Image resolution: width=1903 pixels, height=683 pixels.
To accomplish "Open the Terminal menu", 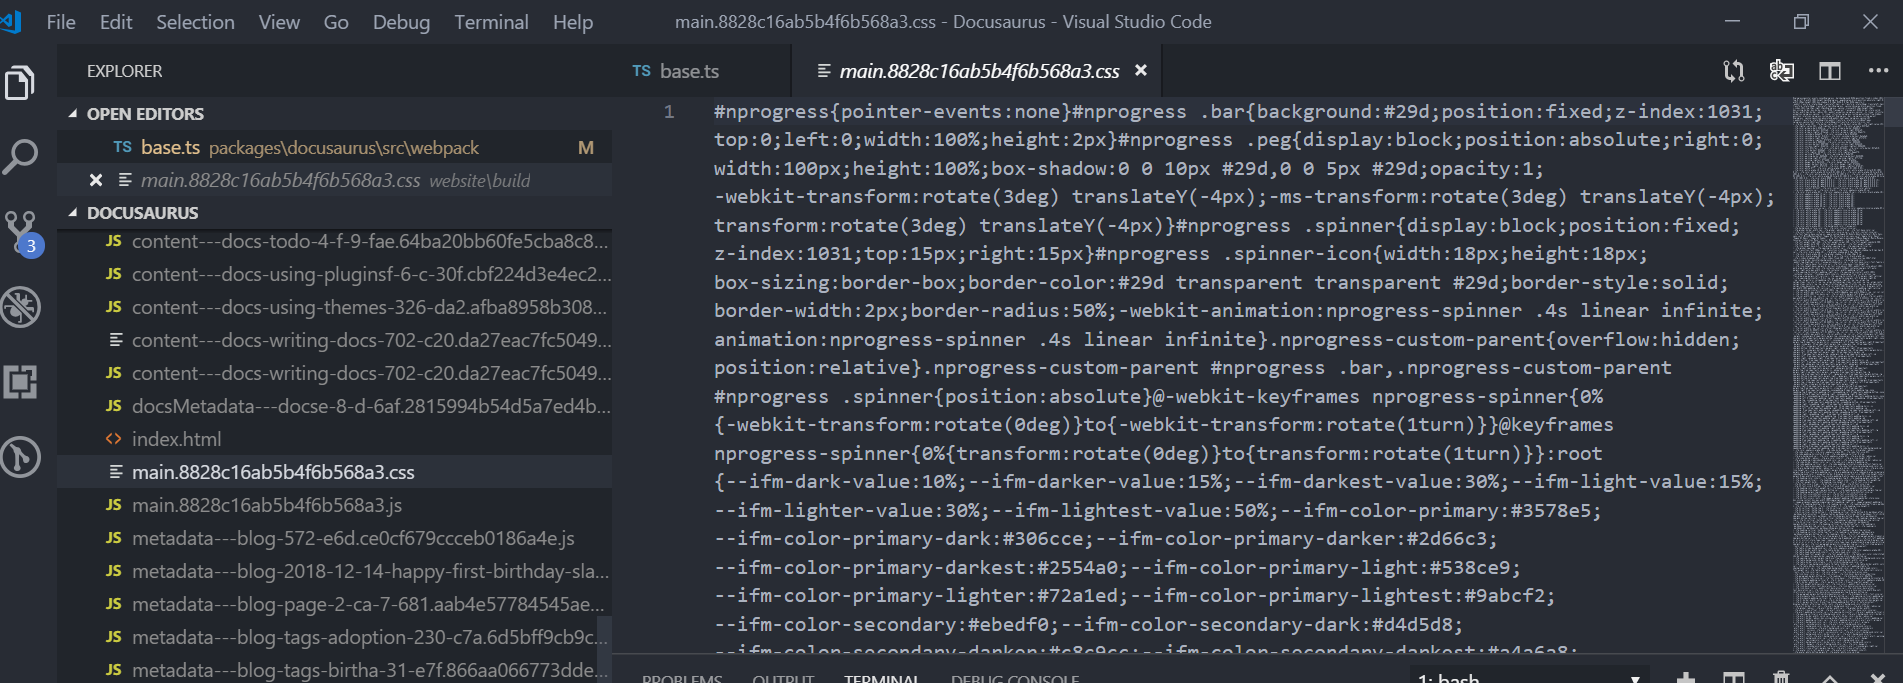I will click(x=491, y=22).
